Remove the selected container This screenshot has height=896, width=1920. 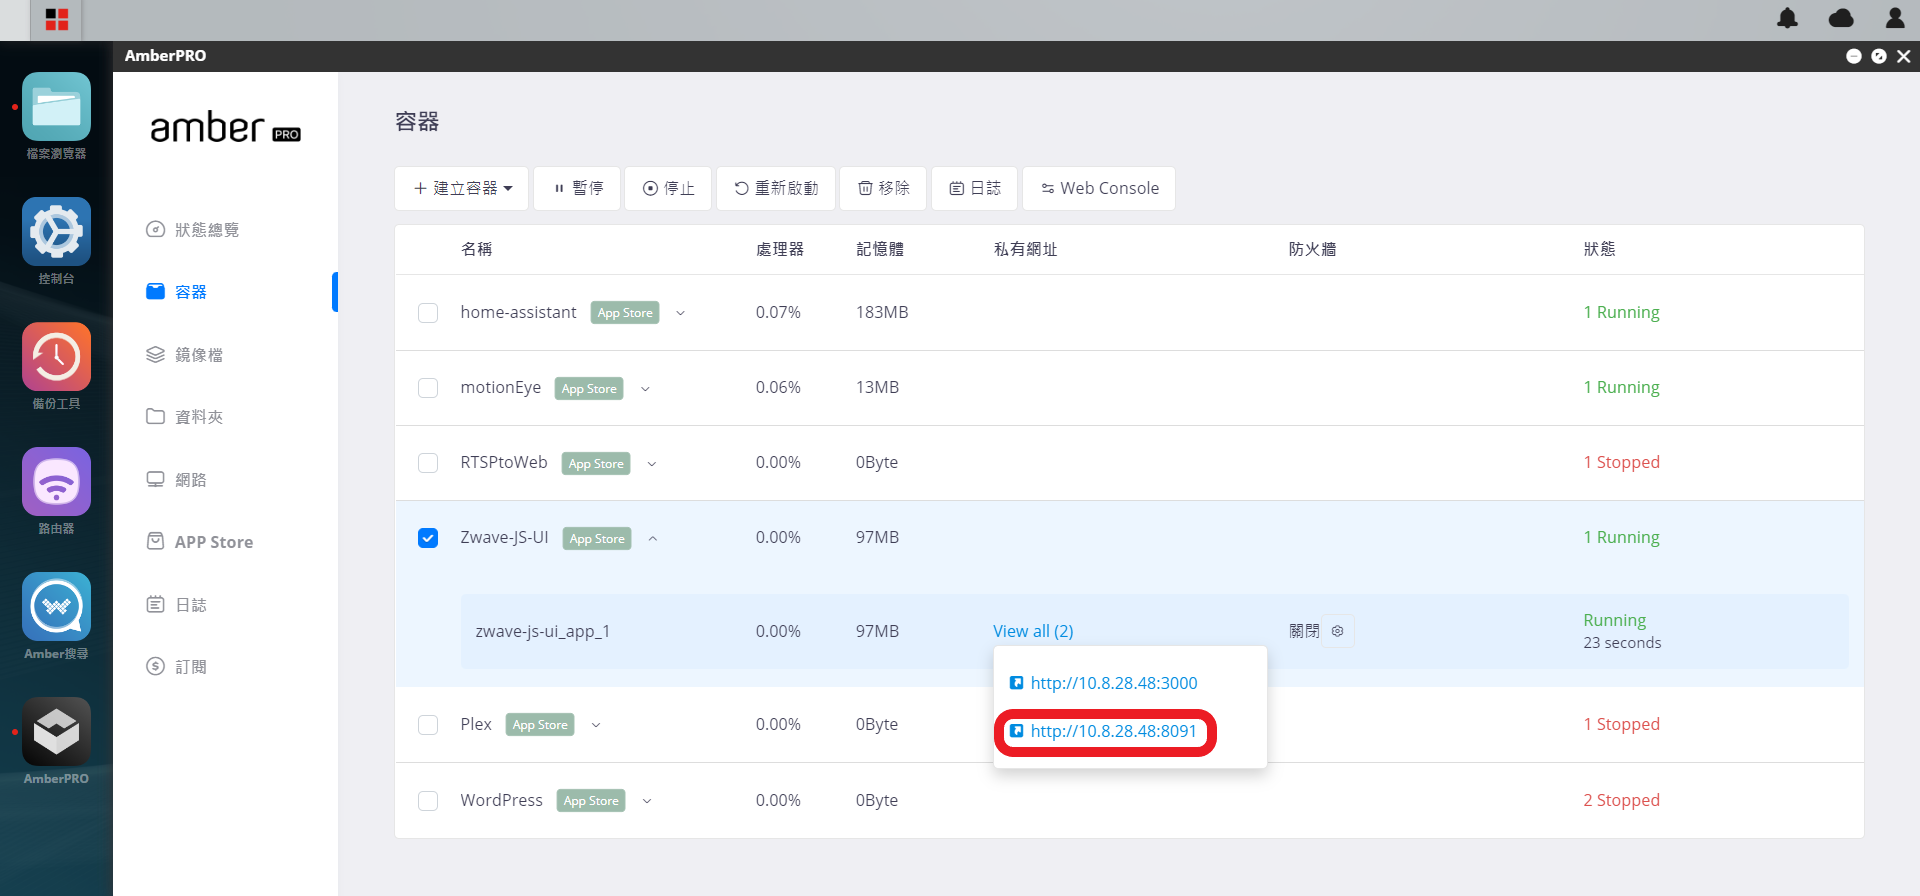tap(883, 188)
